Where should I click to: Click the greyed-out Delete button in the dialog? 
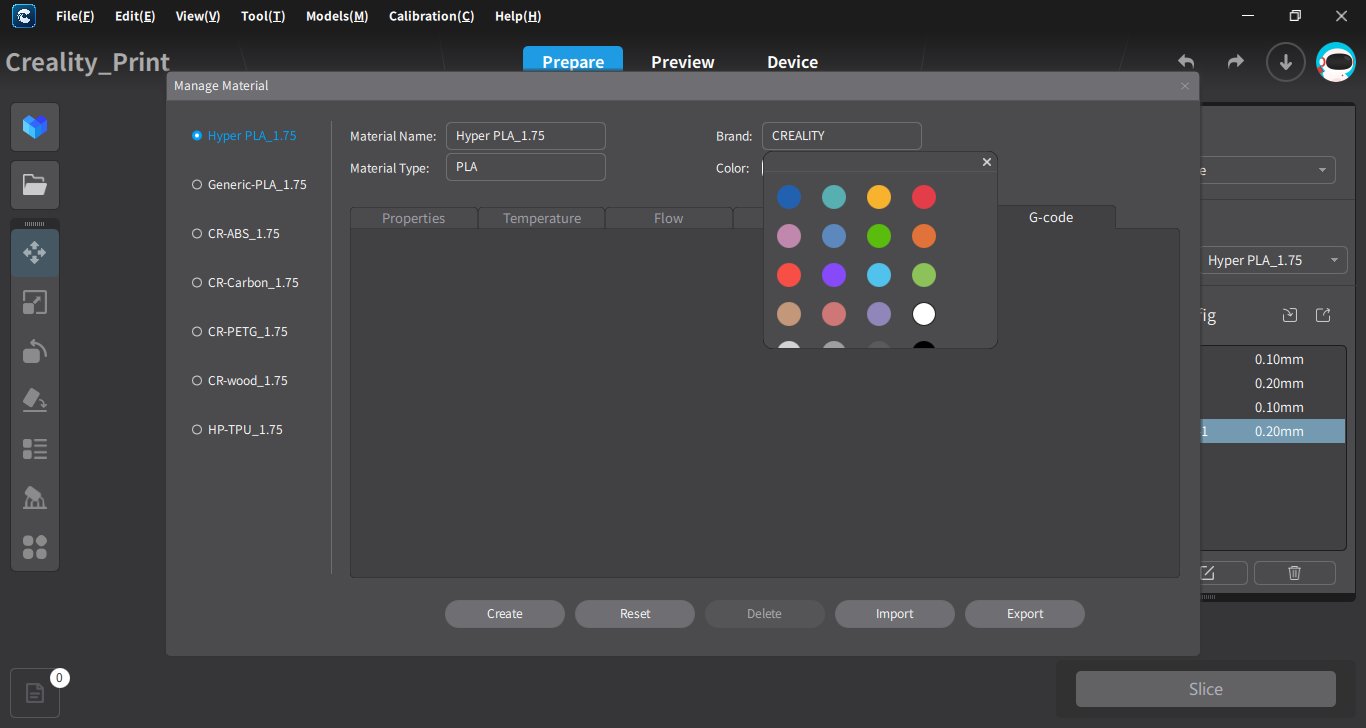click(x=765, y=614)
